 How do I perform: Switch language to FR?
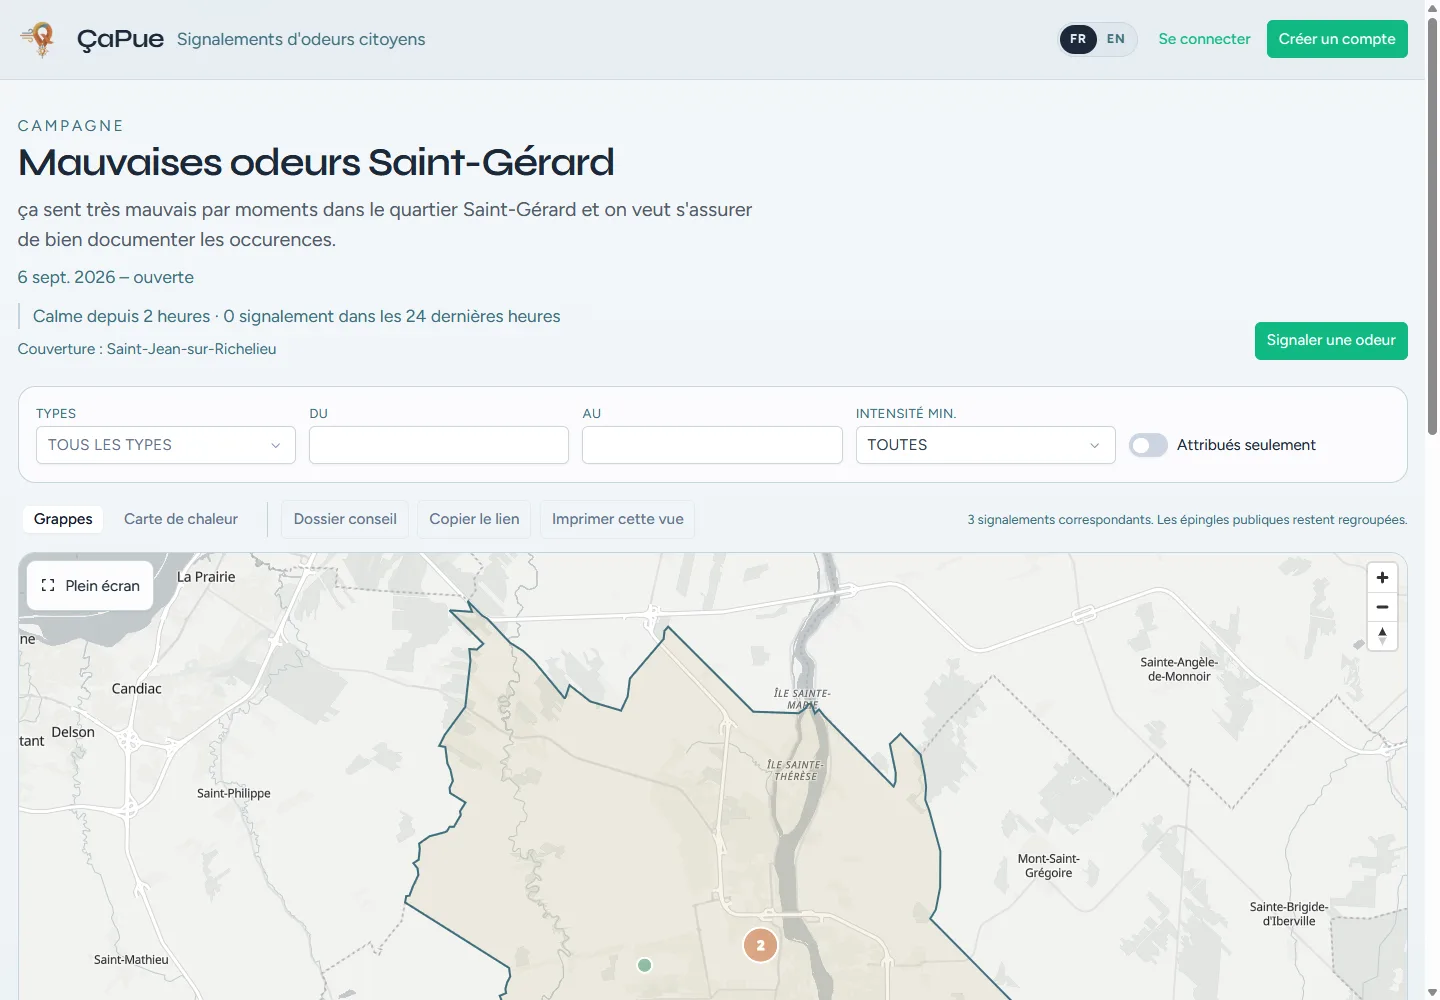(1078, 39)
